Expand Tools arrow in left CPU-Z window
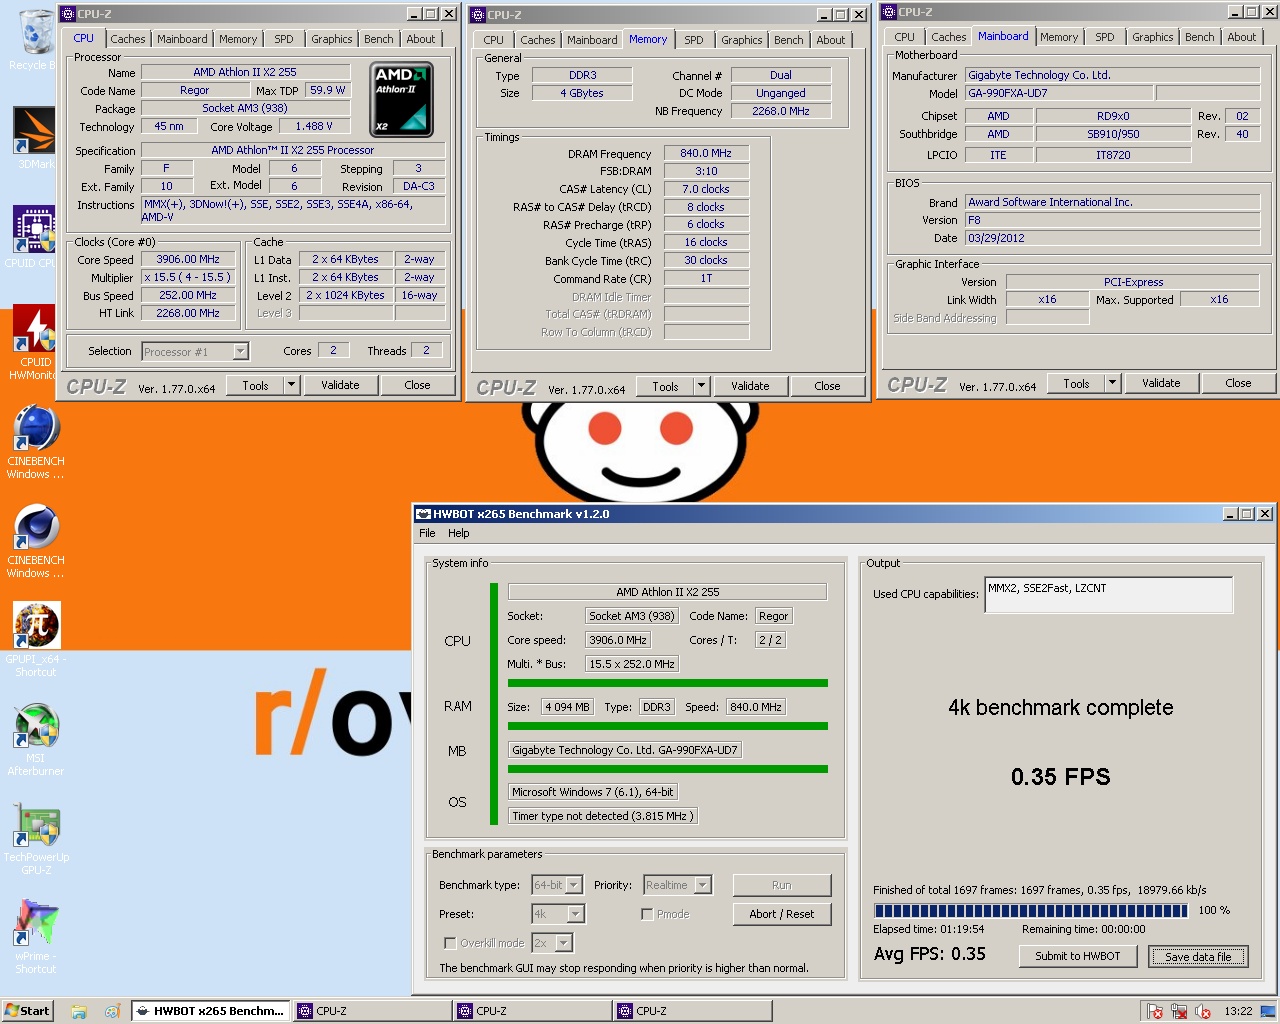This screenshot has height=1024, width=1280. (x=291, y=385)
